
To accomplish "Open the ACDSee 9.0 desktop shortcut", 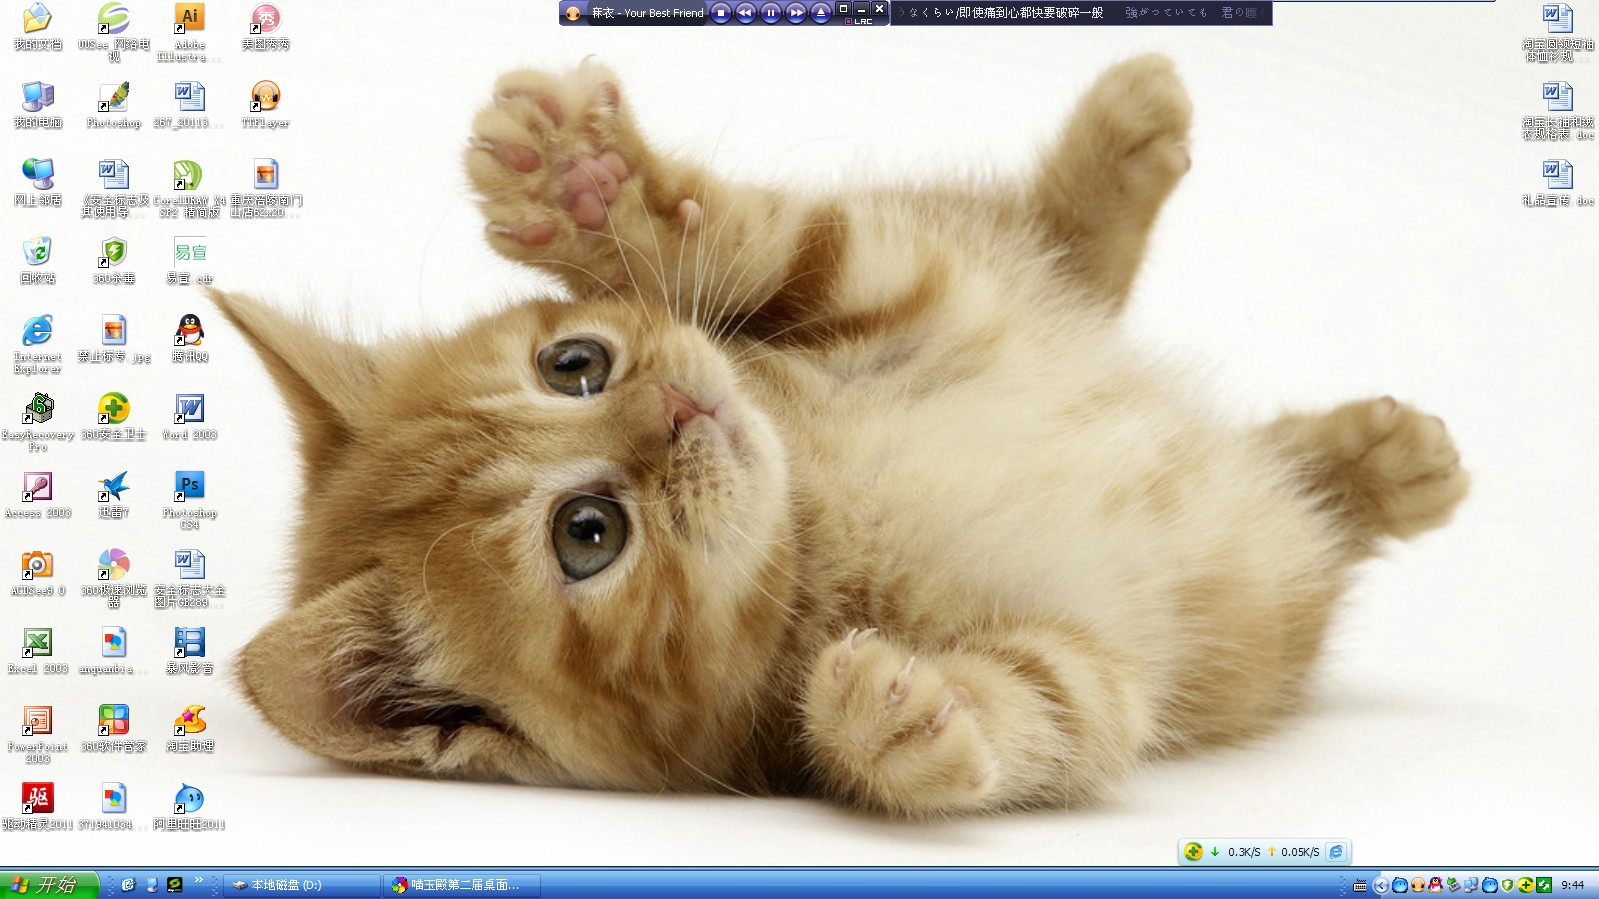I will pyautogui.click(x=37, y=565).
